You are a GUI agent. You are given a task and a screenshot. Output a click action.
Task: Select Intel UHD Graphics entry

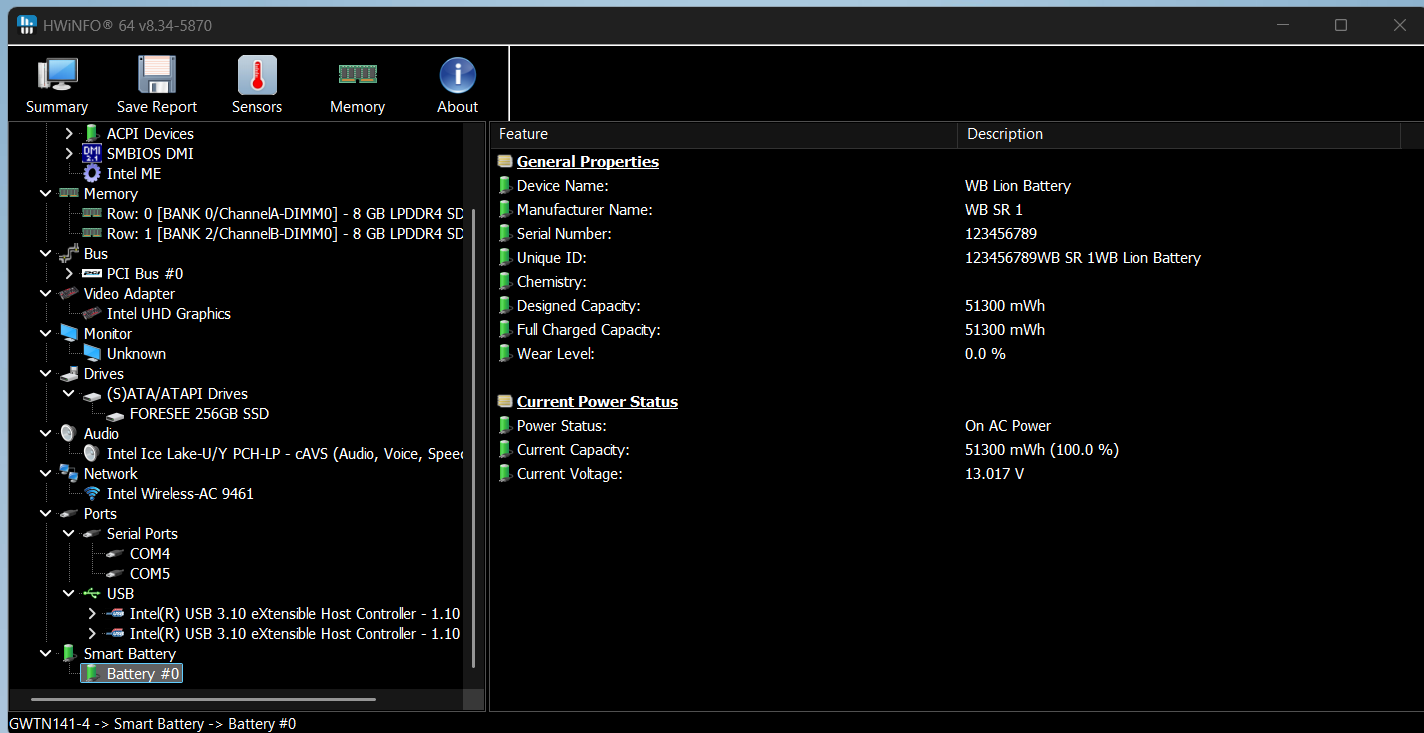[169, 313]
